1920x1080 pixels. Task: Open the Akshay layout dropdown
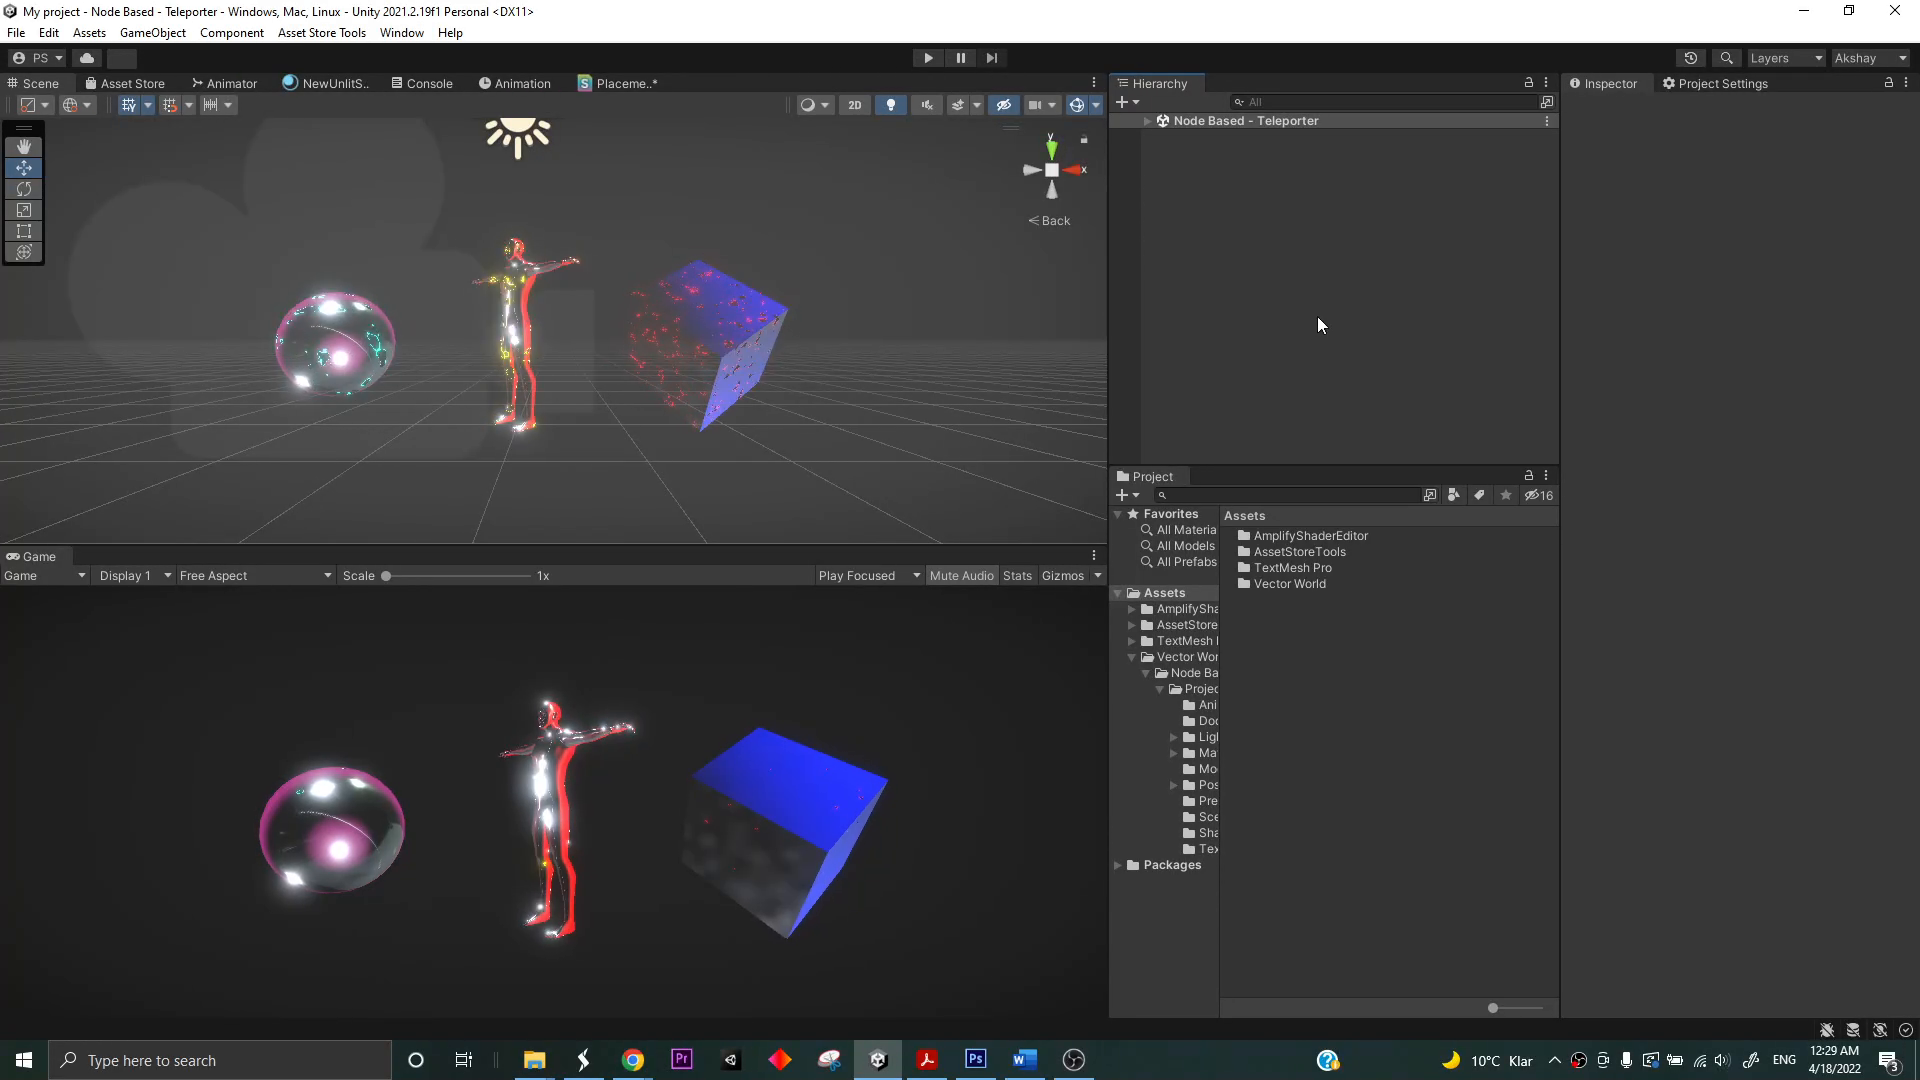tap(1870, 58)
